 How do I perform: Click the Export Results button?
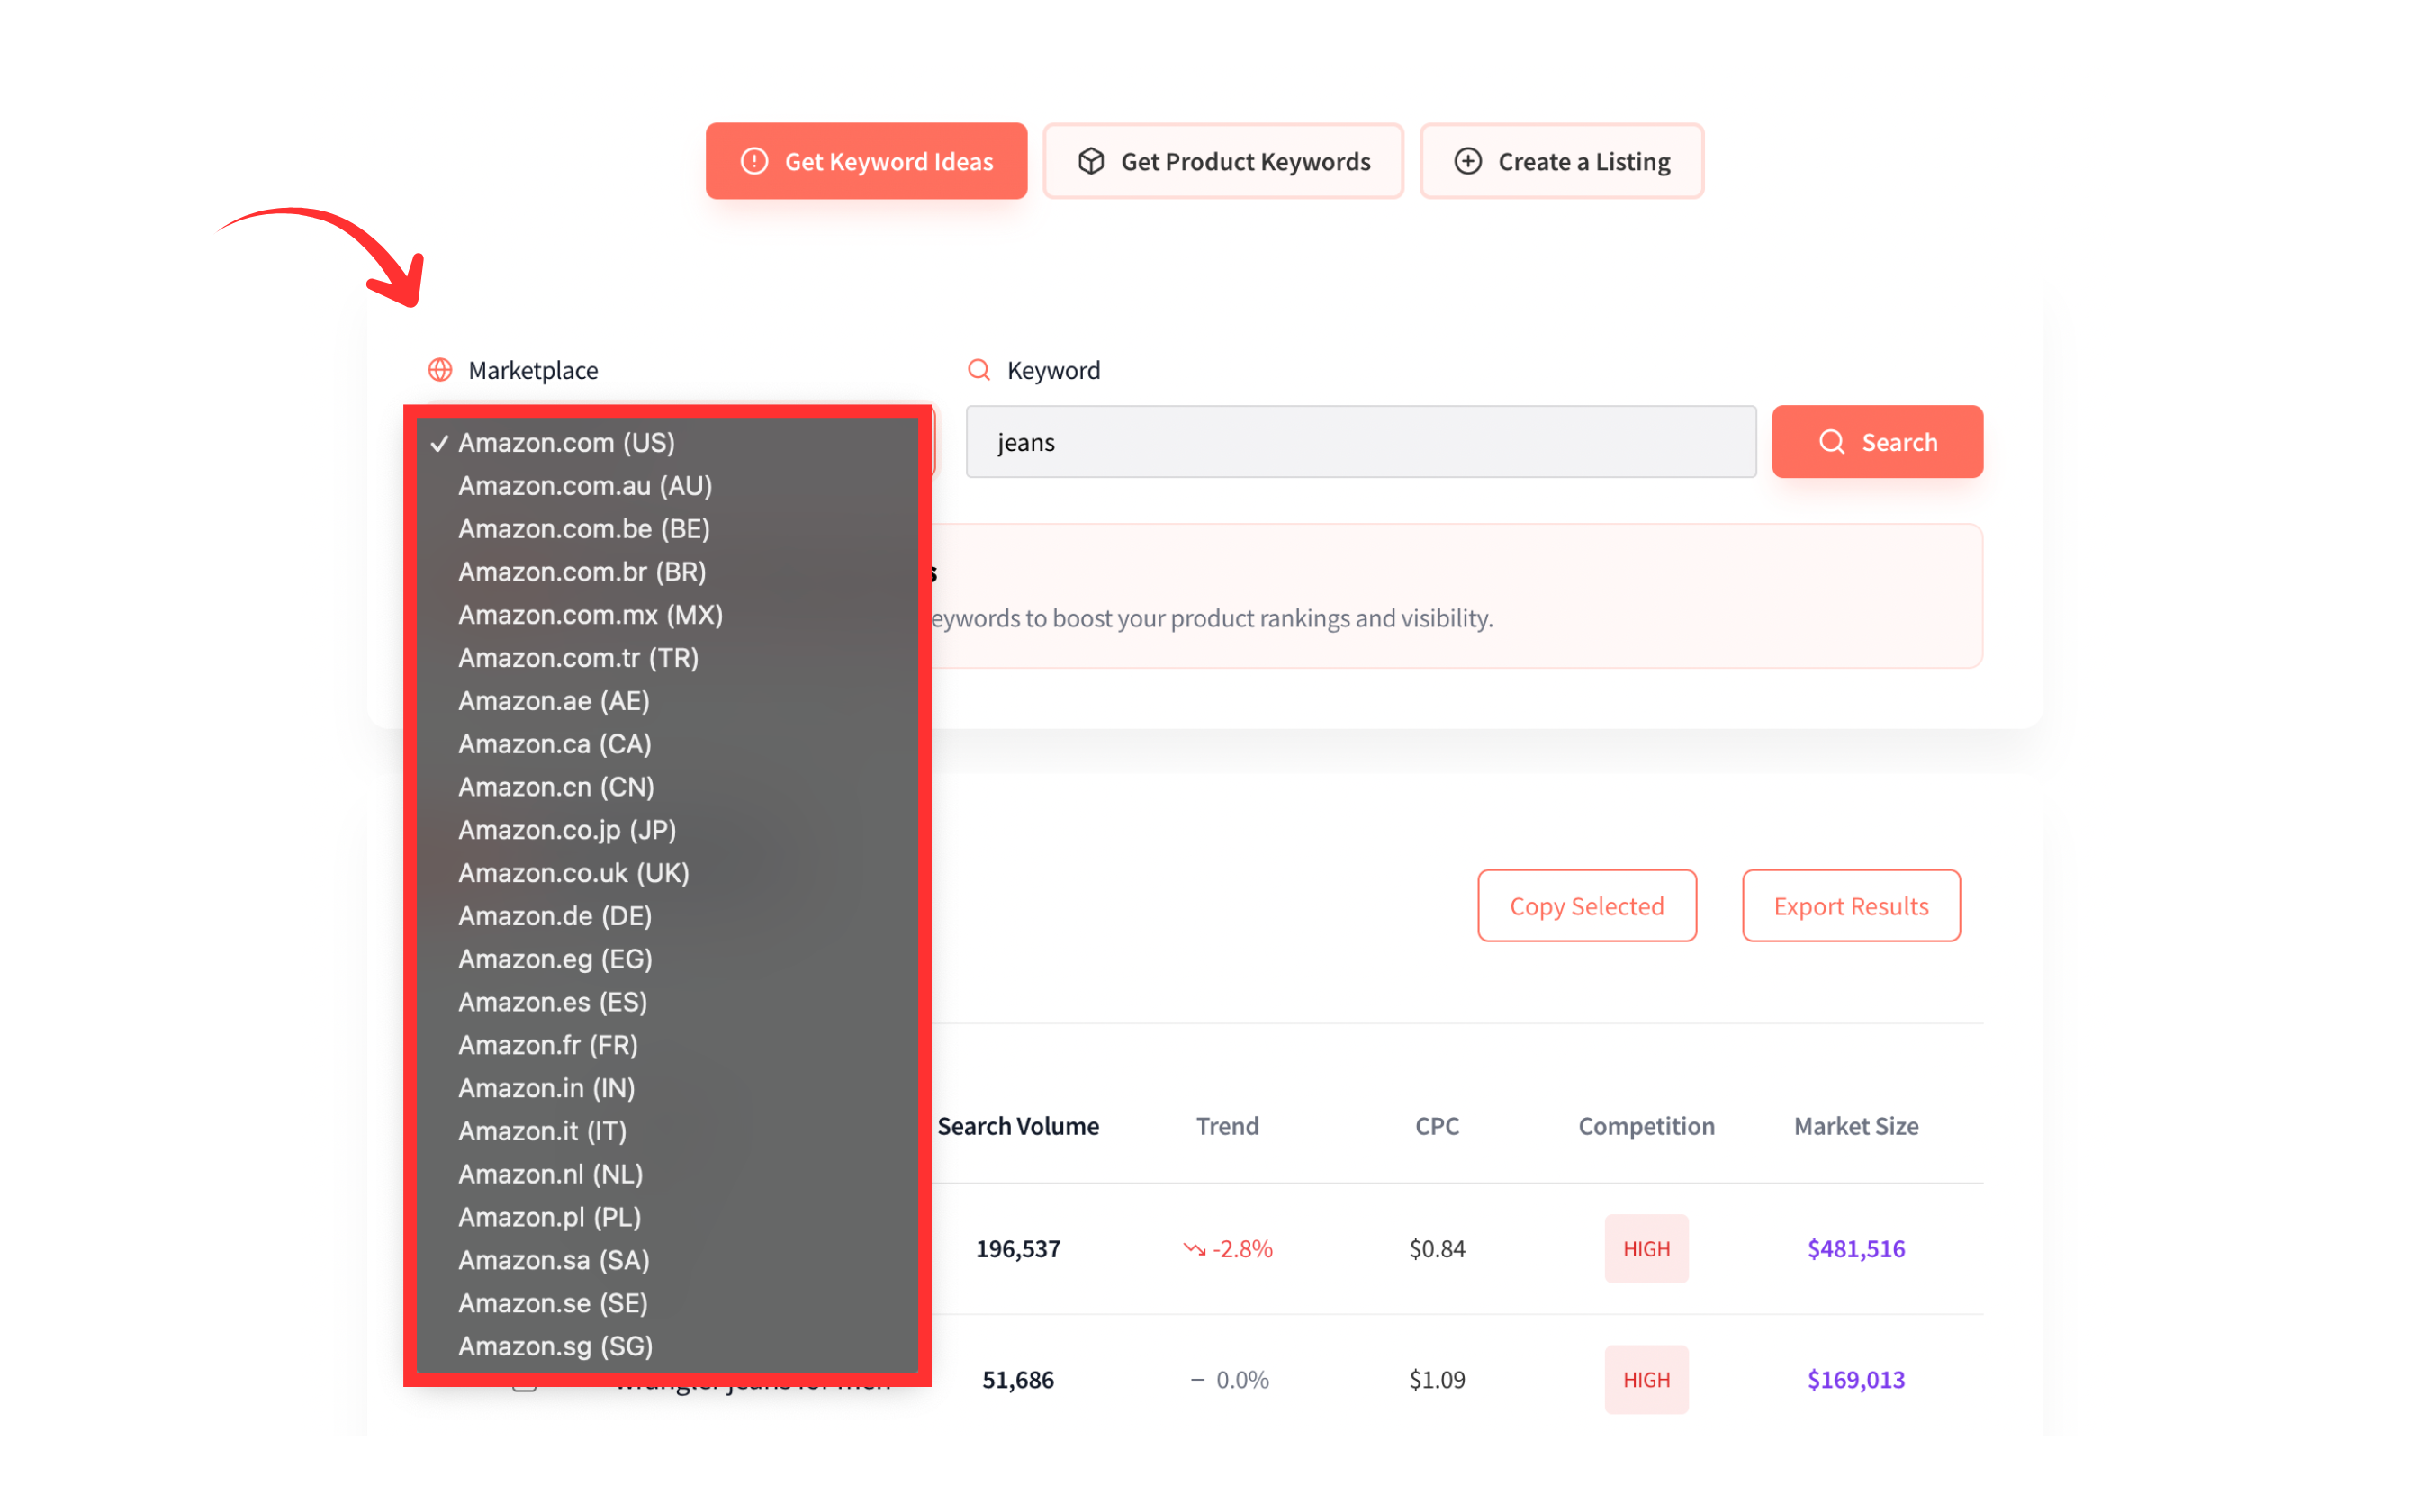pyautogui.click(x=1850, y=906)
